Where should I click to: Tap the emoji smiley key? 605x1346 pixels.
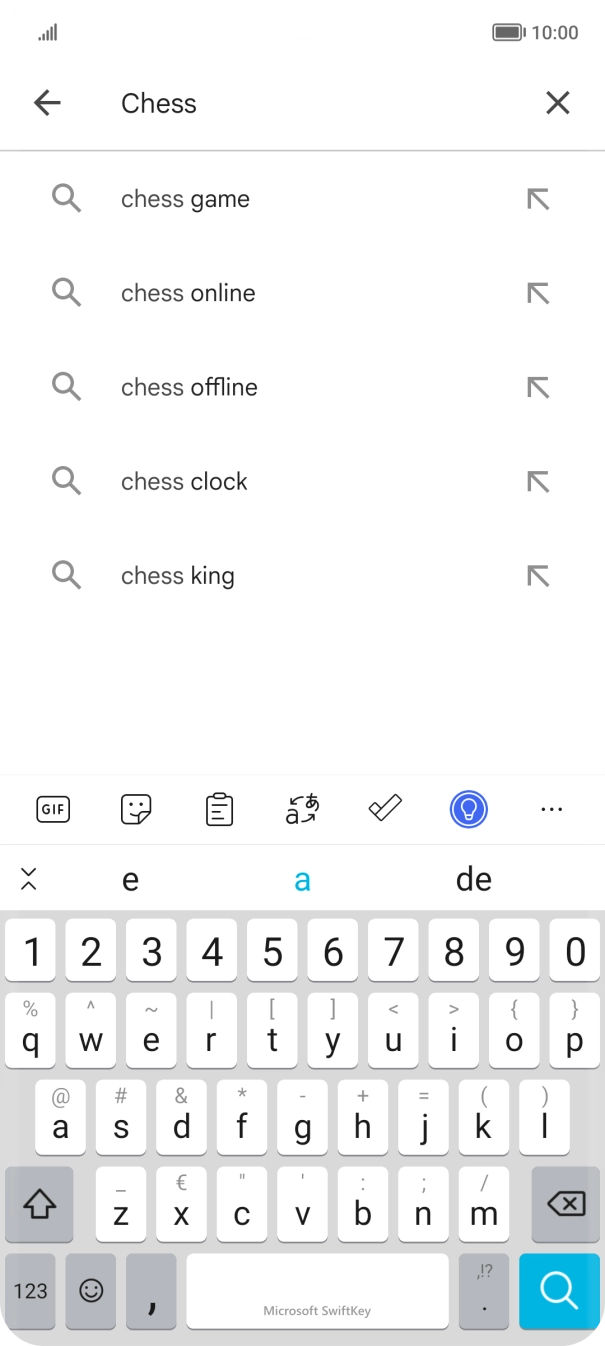tap(90, 1291)
